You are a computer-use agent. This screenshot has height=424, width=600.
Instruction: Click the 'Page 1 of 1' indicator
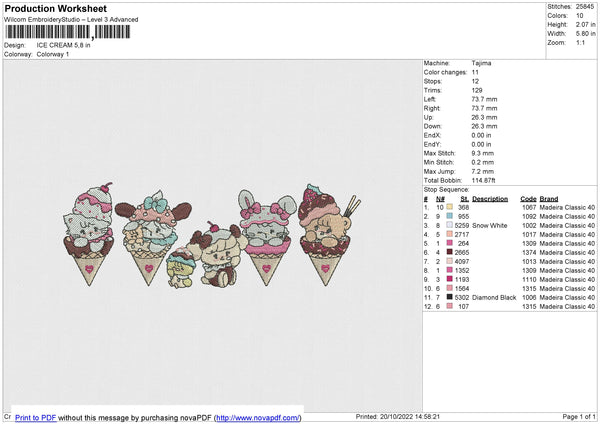[x=579, y=417]
